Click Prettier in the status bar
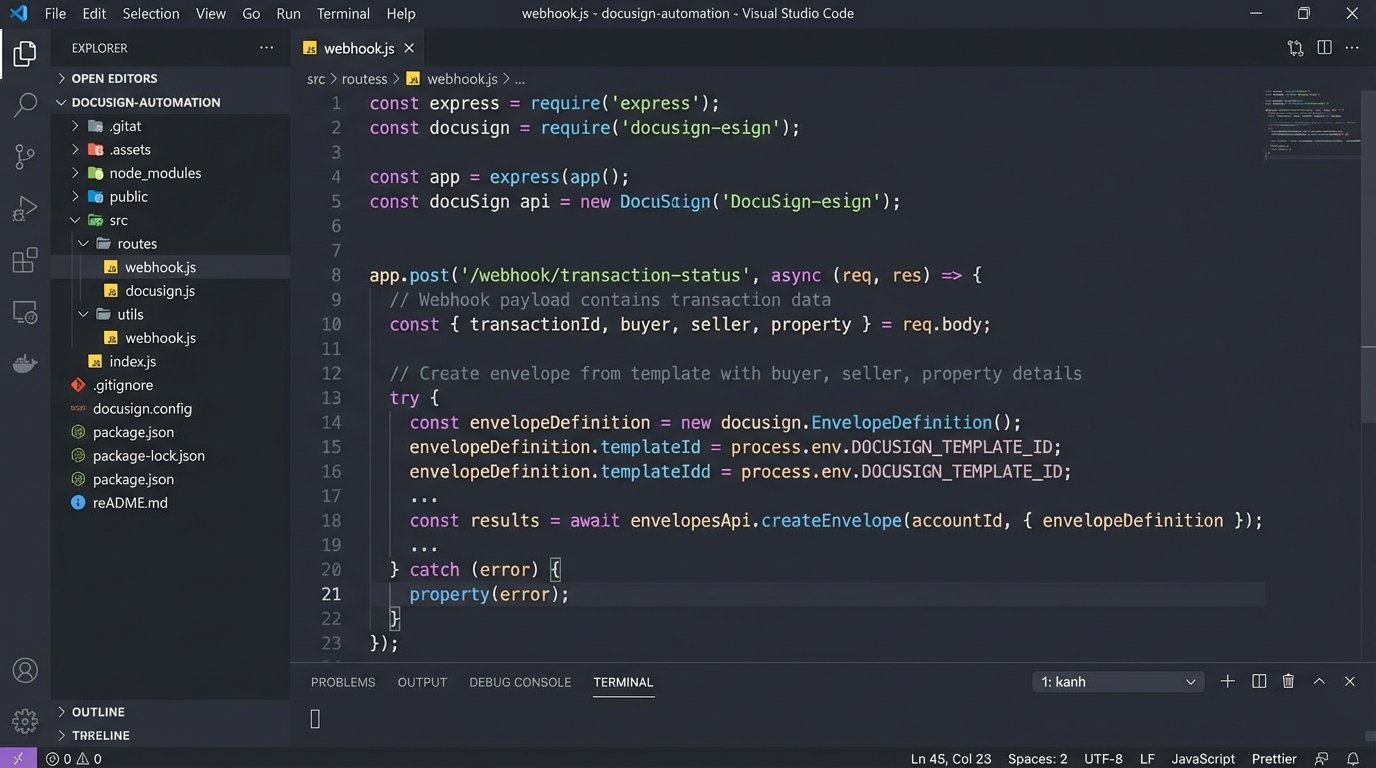 1274,759
